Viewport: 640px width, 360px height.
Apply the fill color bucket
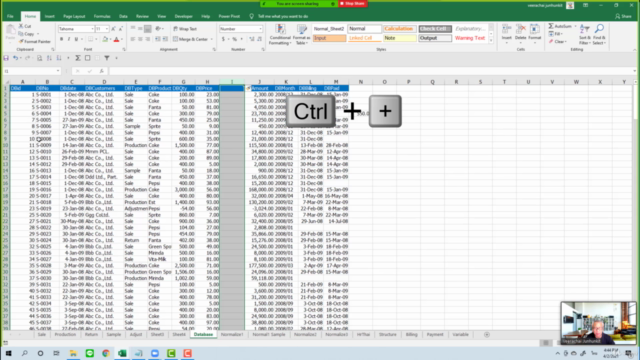[x=105, y=39]
